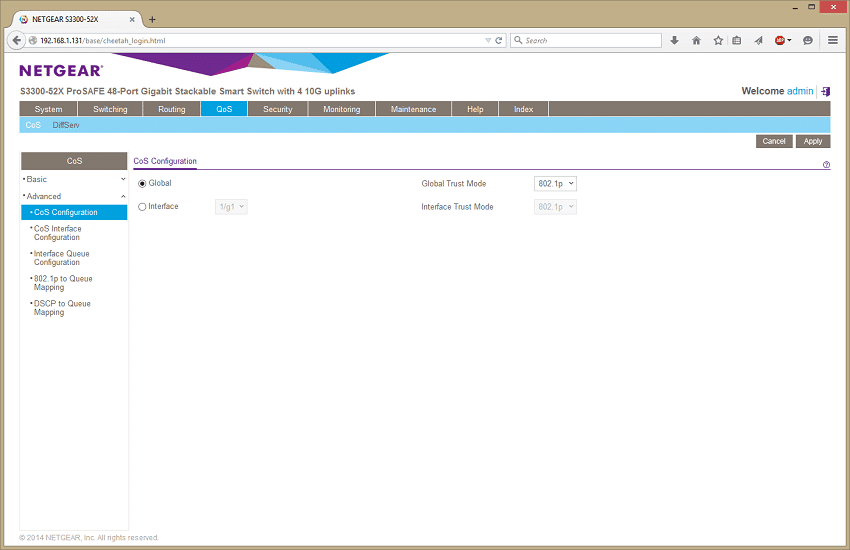Select the Interface radio button
850x550 pixels.
tap(142, 207)
